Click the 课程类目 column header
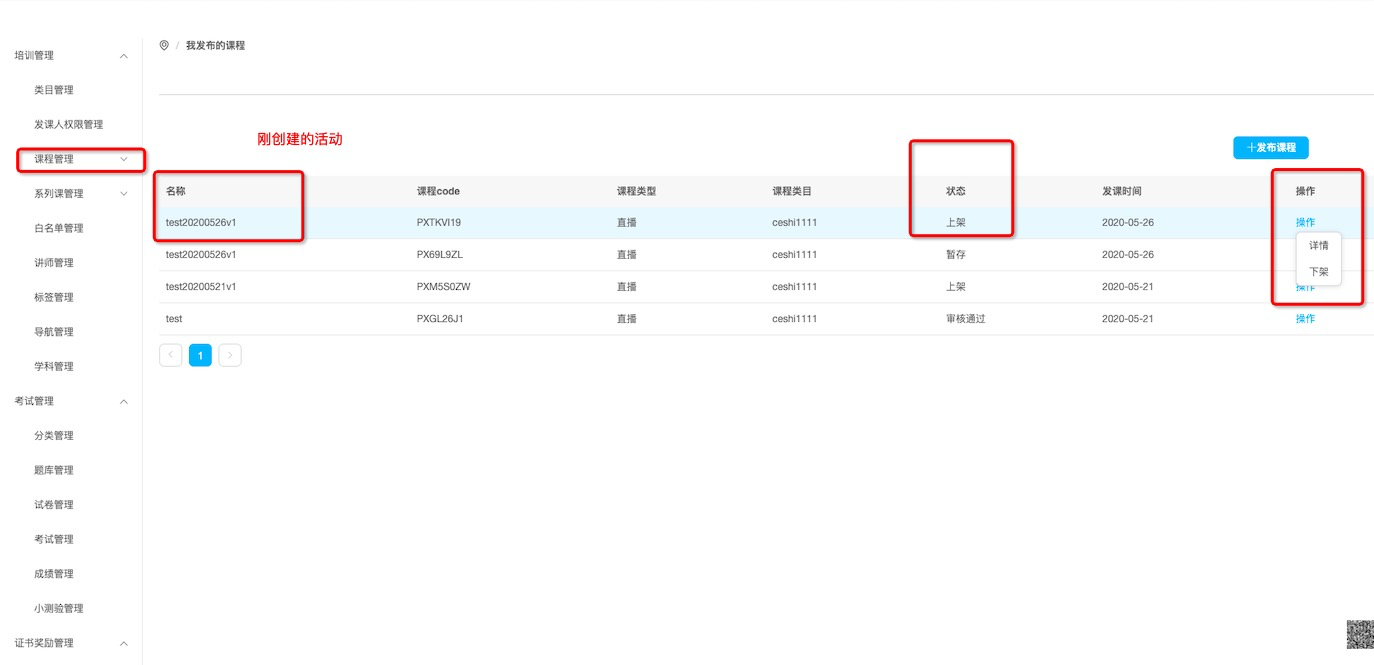Image resolution: width=1374 pixels, height=665 pixels. pos(792,191)
